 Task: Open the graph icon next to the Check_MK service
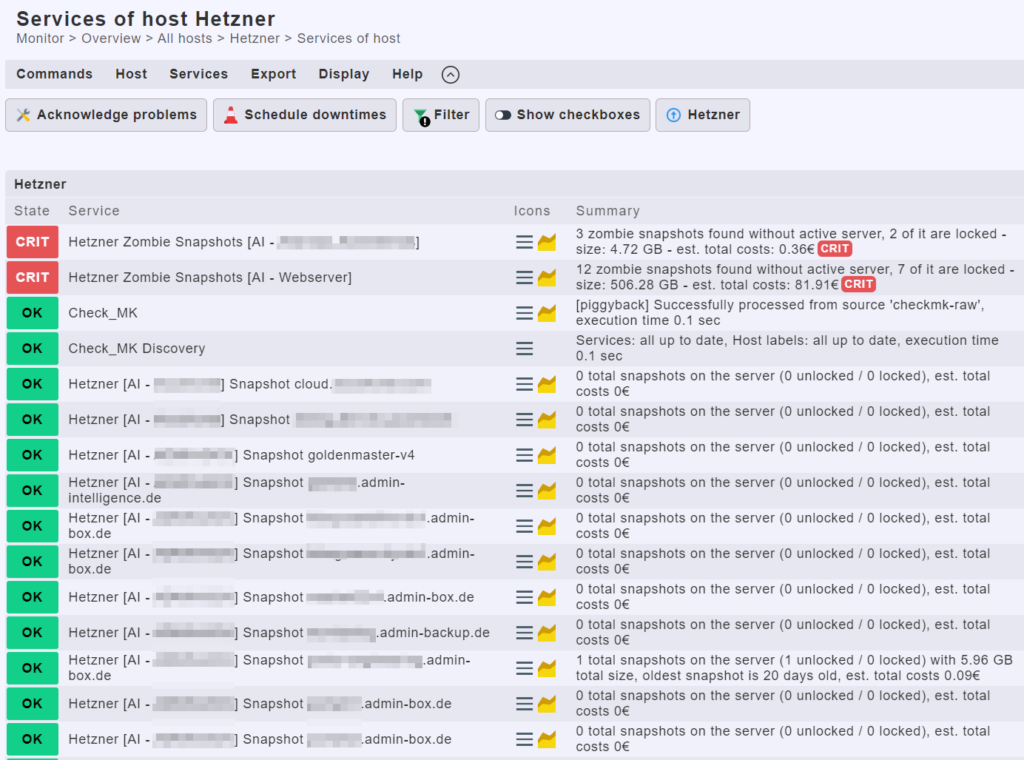pos(547,312)
